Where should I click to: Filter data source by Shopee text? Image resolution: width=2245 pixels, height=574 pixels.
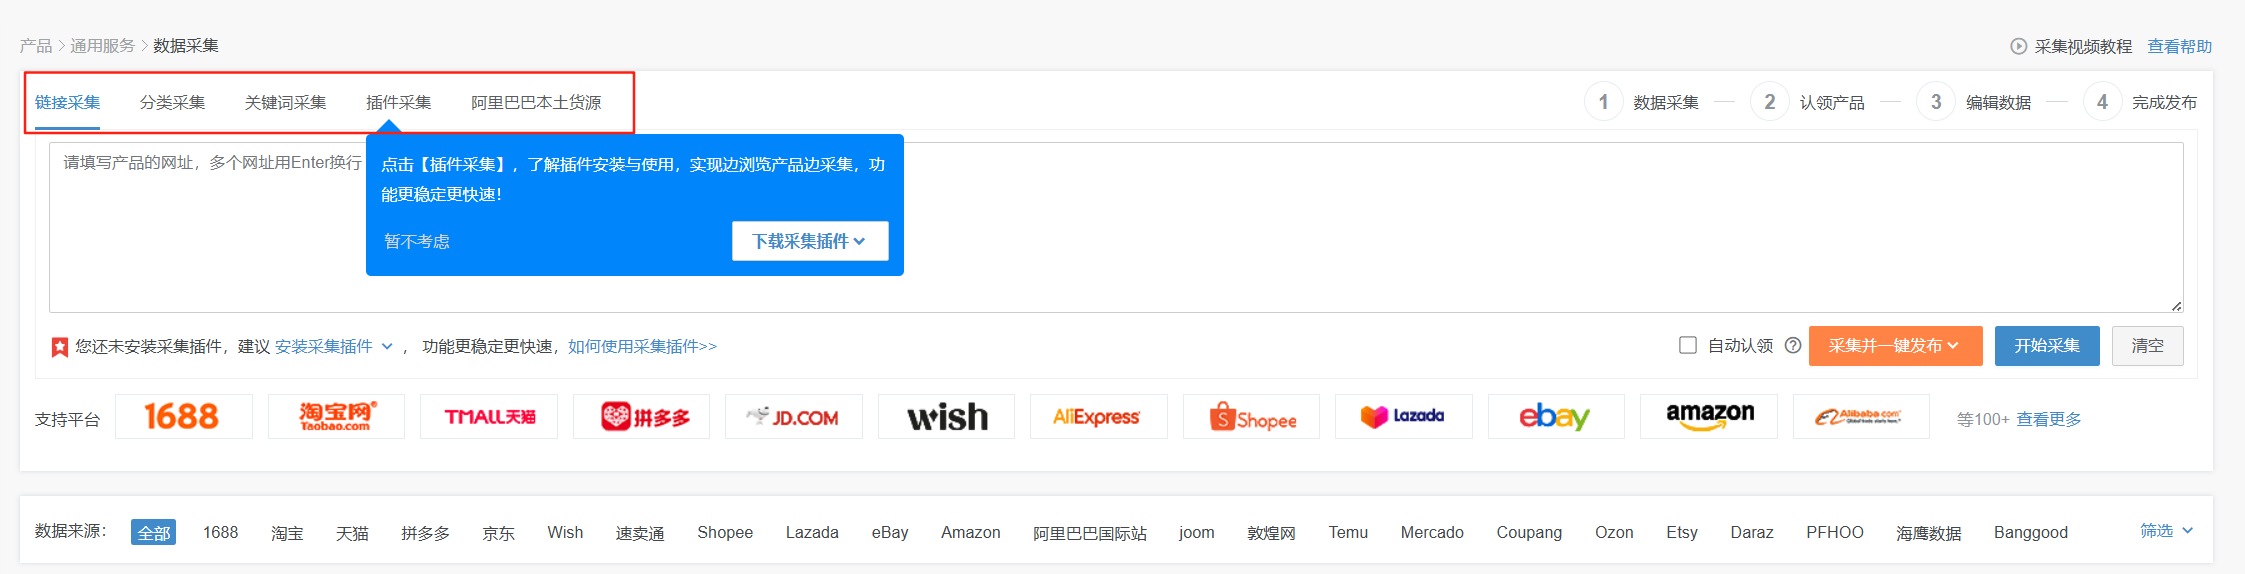pyautogui.click(x=725, y=533)
